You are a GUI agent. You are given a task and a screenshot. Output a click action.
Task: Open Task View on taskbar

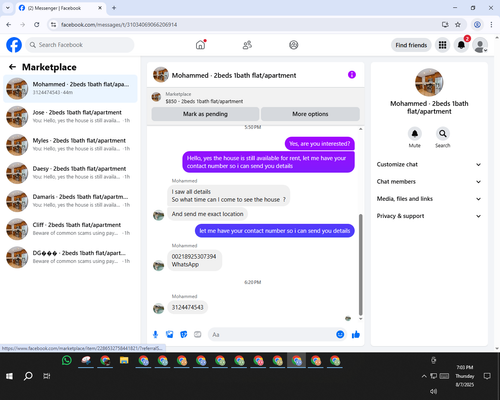tap(47, 376)
